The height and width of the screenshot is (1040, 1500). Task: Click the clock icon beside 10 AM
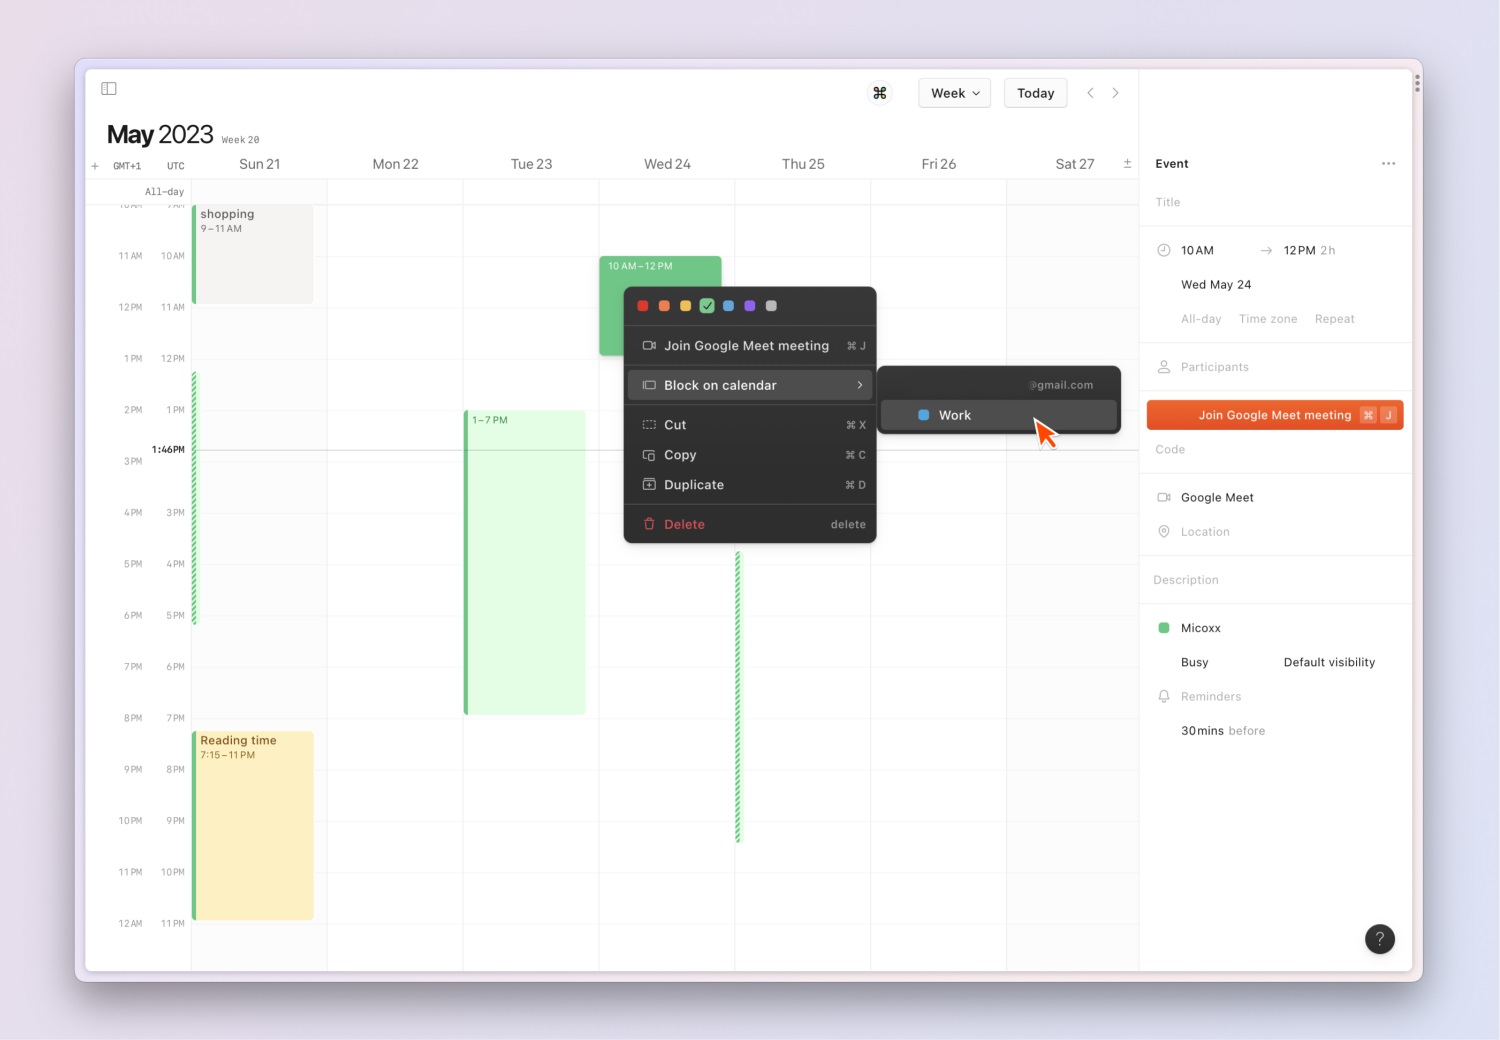[1164, 250]
